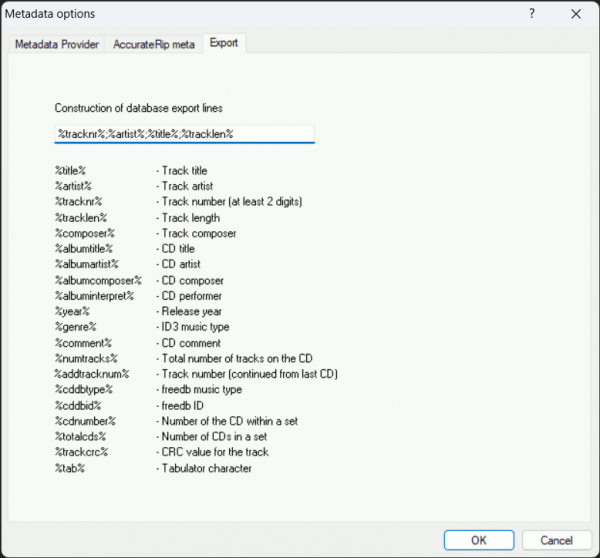600x558 pixels.
Task: Click the %tab% placeholder label
Action: point(71,468)
